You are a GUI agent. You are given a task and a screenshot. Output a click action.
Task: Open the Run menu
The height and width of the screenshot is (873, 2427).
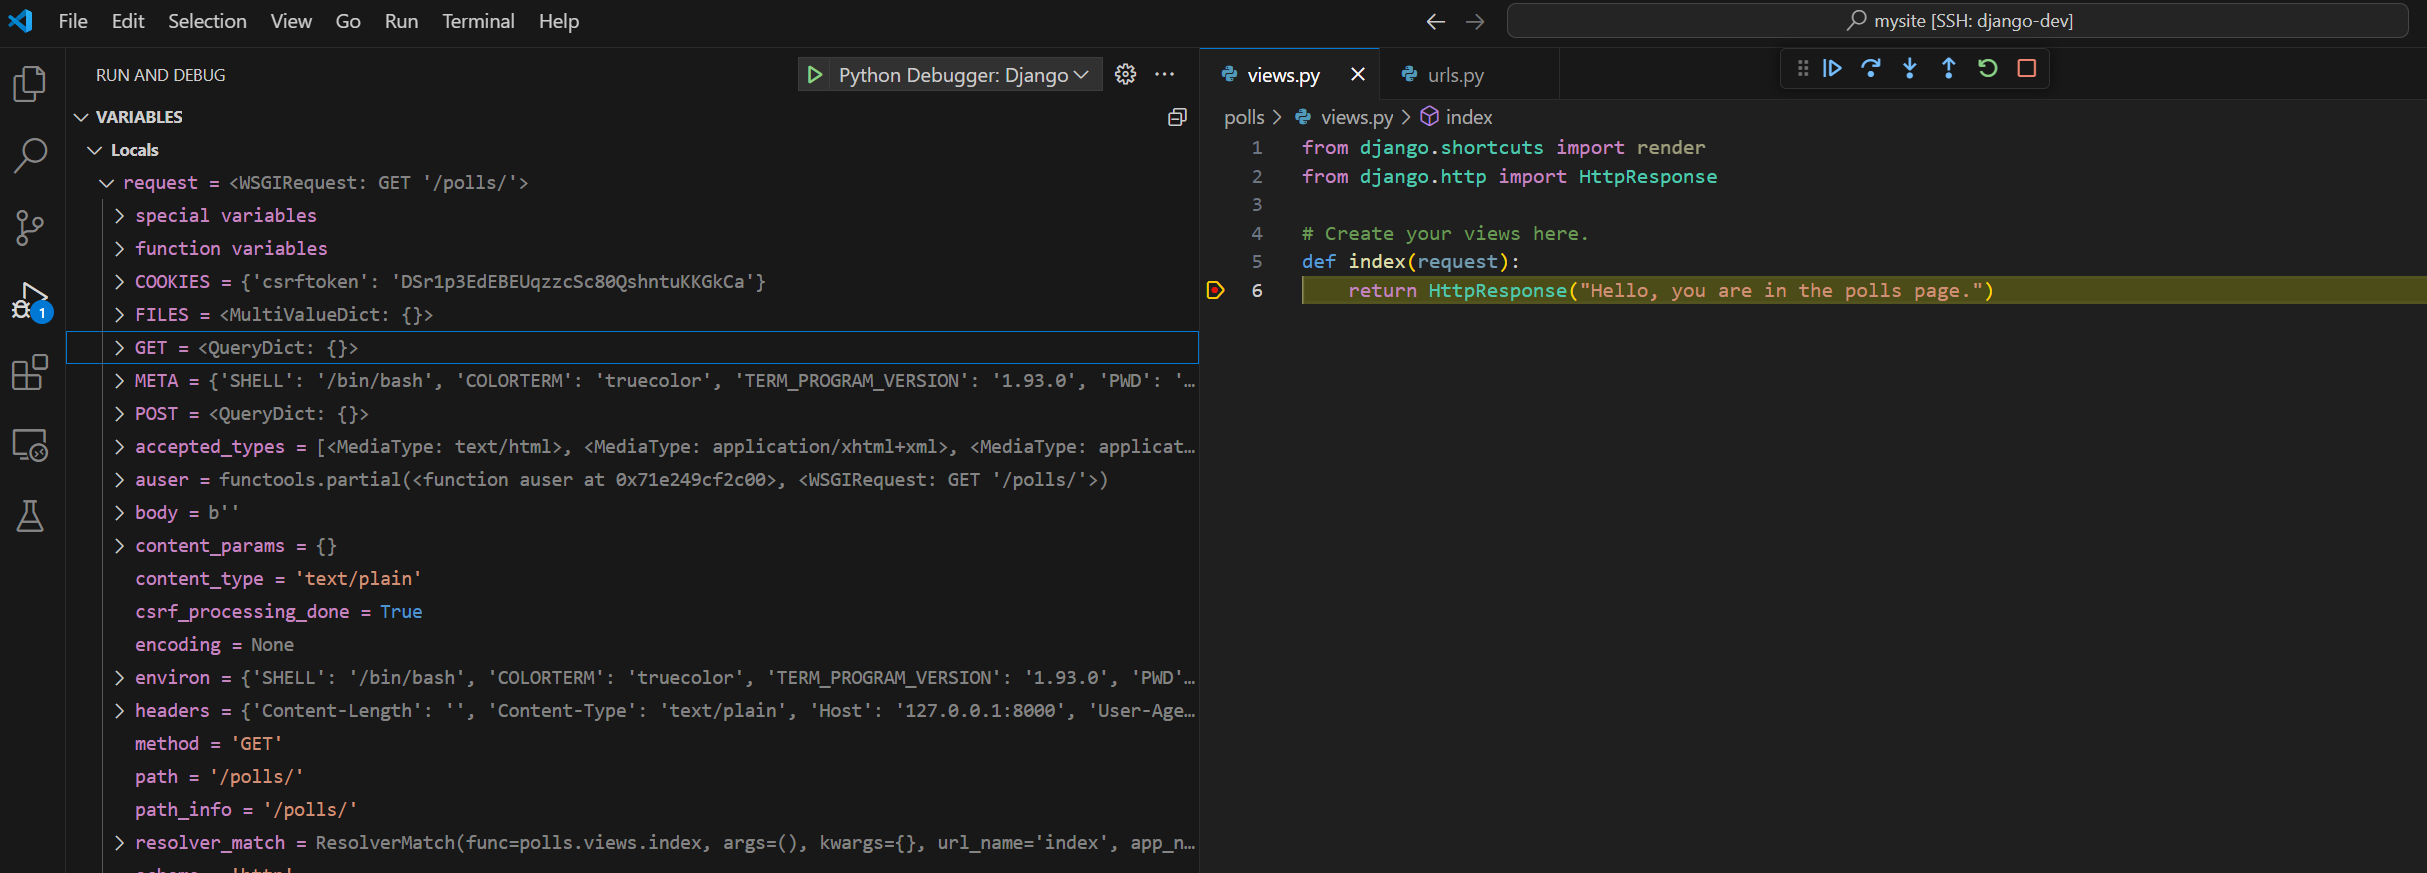coord(401,21)
